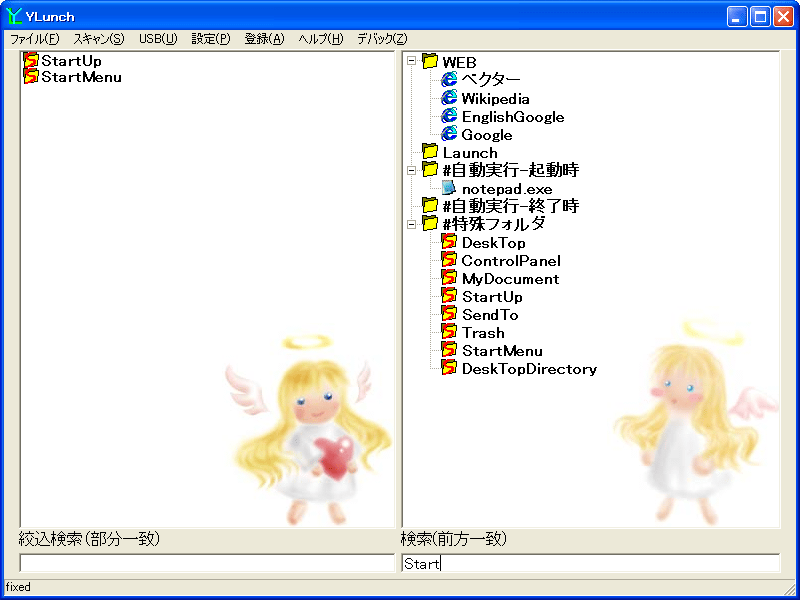This screenshot has height=600, width=800.
Task: Select the SendTo entry in tree
Action: coord(490,315)
